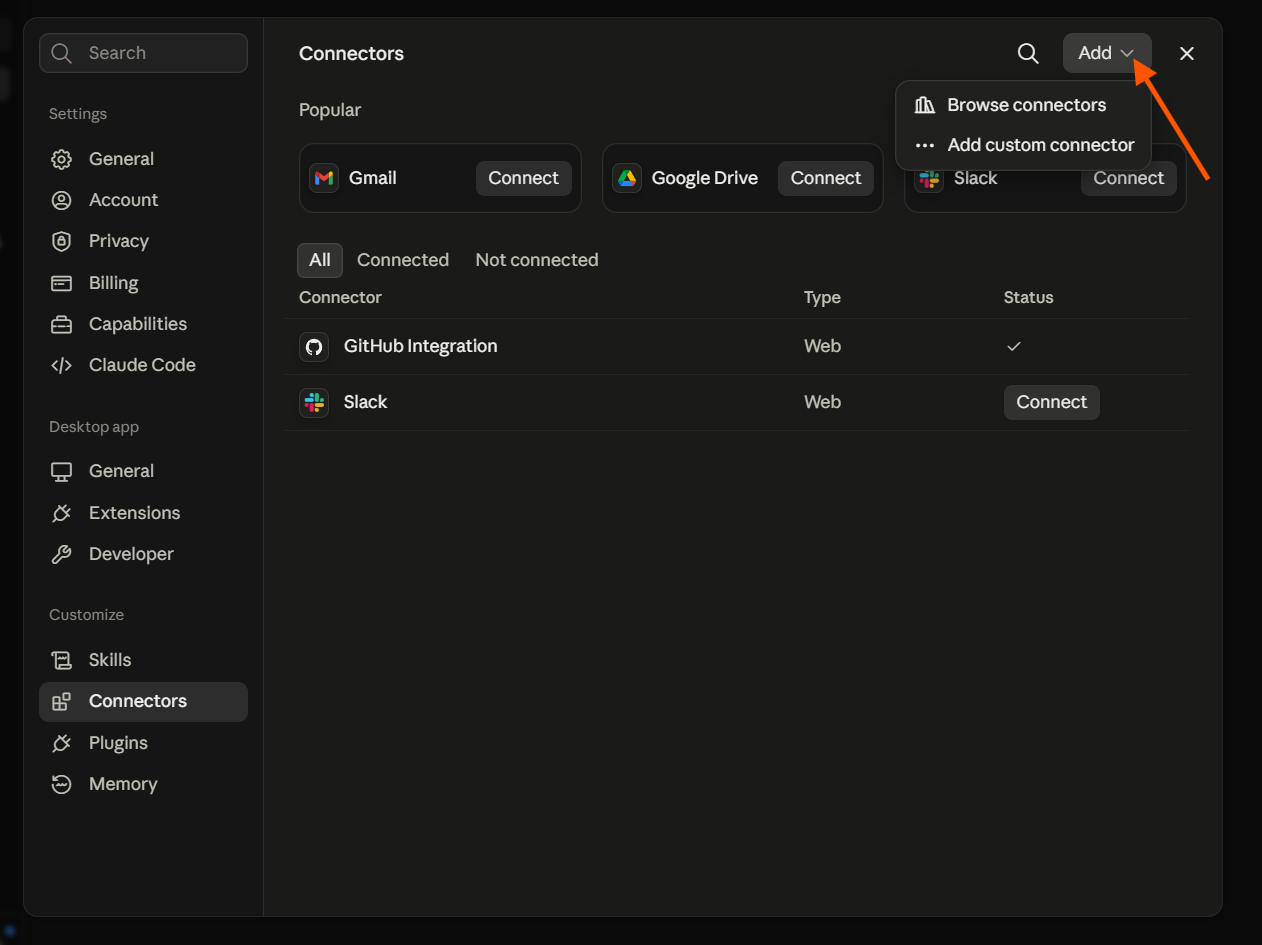This screenshot has width=1262, height=945.
Task: Open the Memory history icon
Action: (x=61, y=784)
